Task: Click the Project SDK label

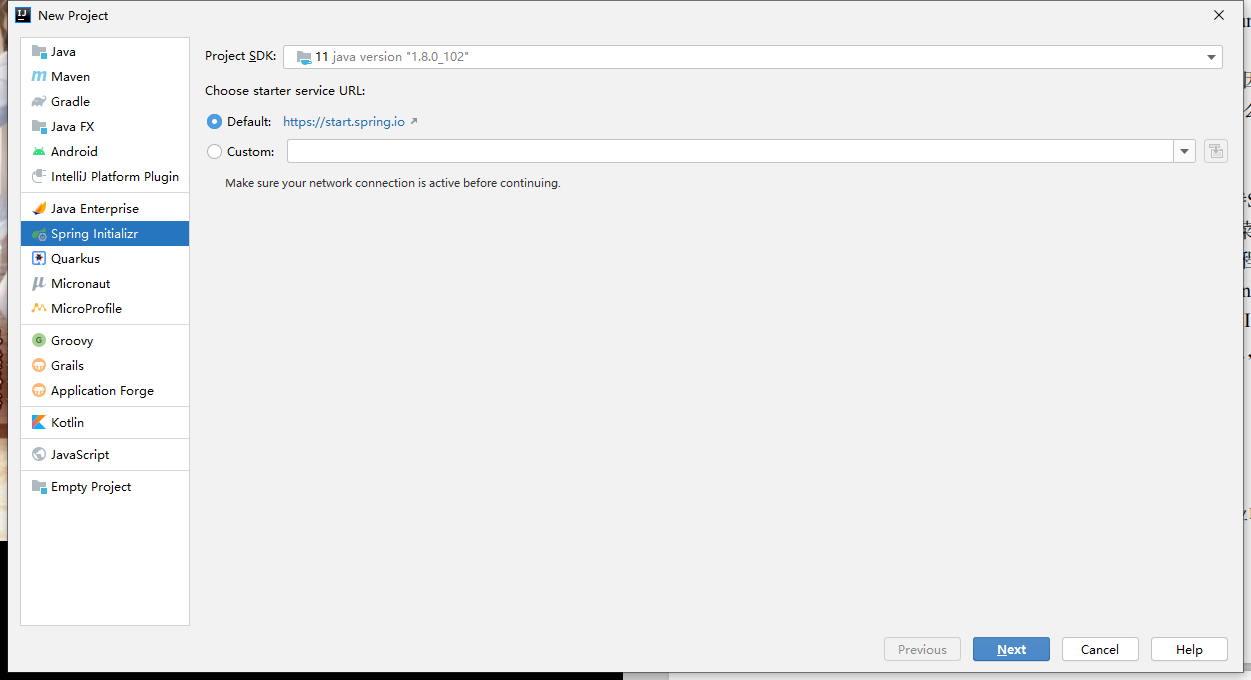Action: pyautogui.click(x=240, y=57)
